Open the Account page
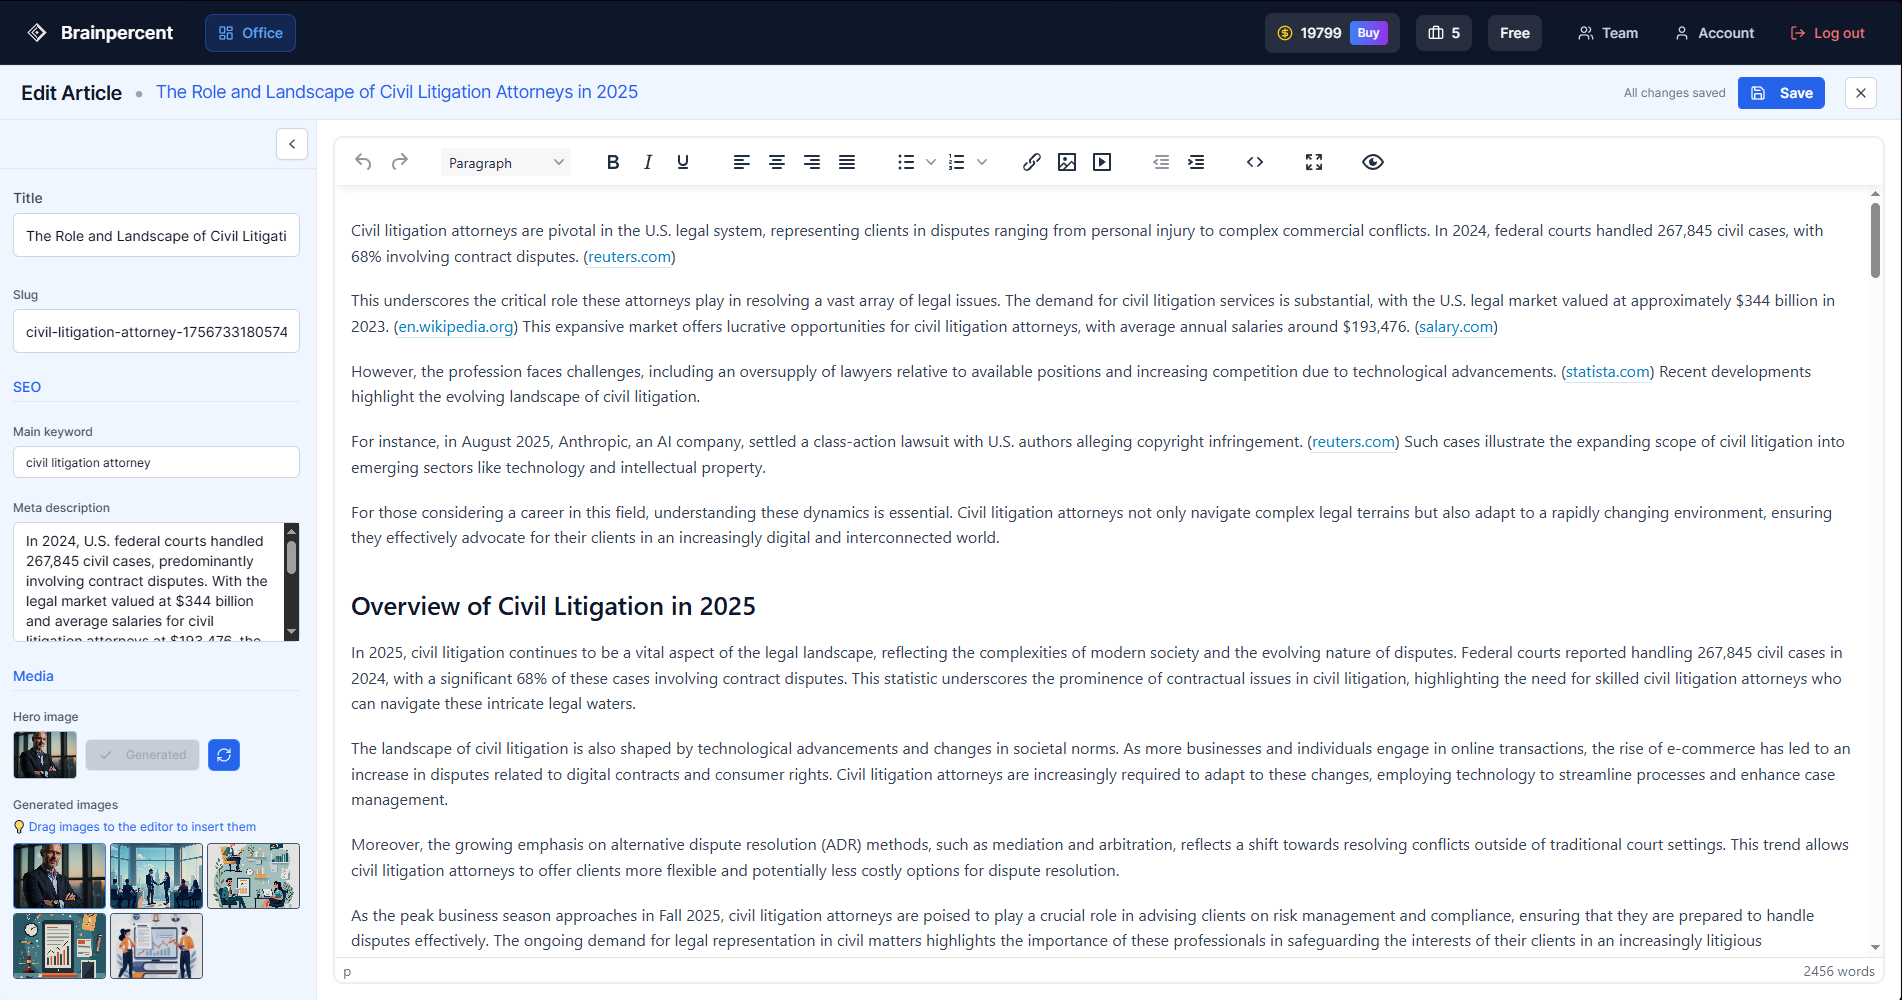The width and height of the screenshot is (1902, 1000). tap(1714, 33)
